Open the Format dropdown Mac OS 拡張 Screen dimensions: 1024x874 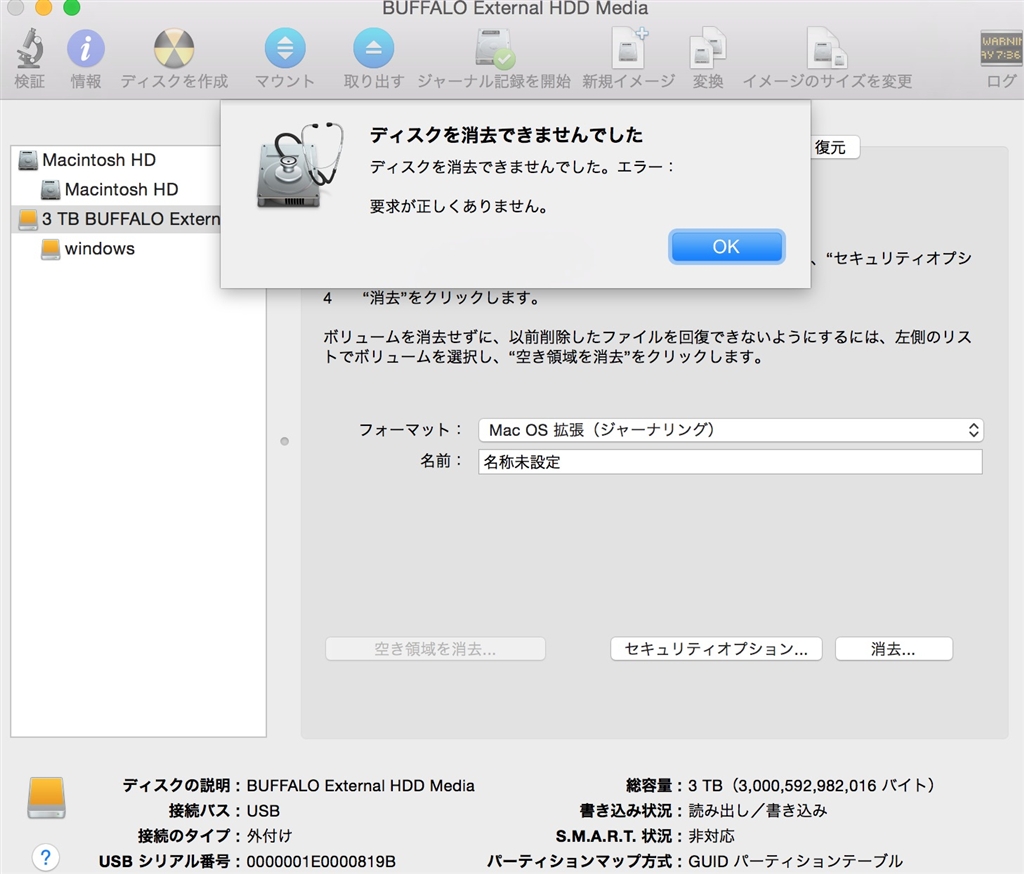(x=730, y=430)
